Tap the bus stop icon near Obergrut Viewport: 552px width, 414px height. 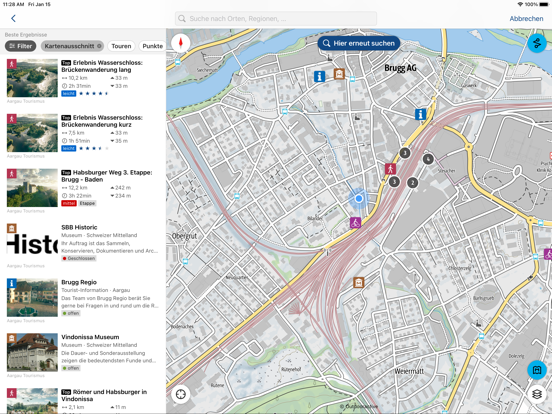(x=185, y=262)
